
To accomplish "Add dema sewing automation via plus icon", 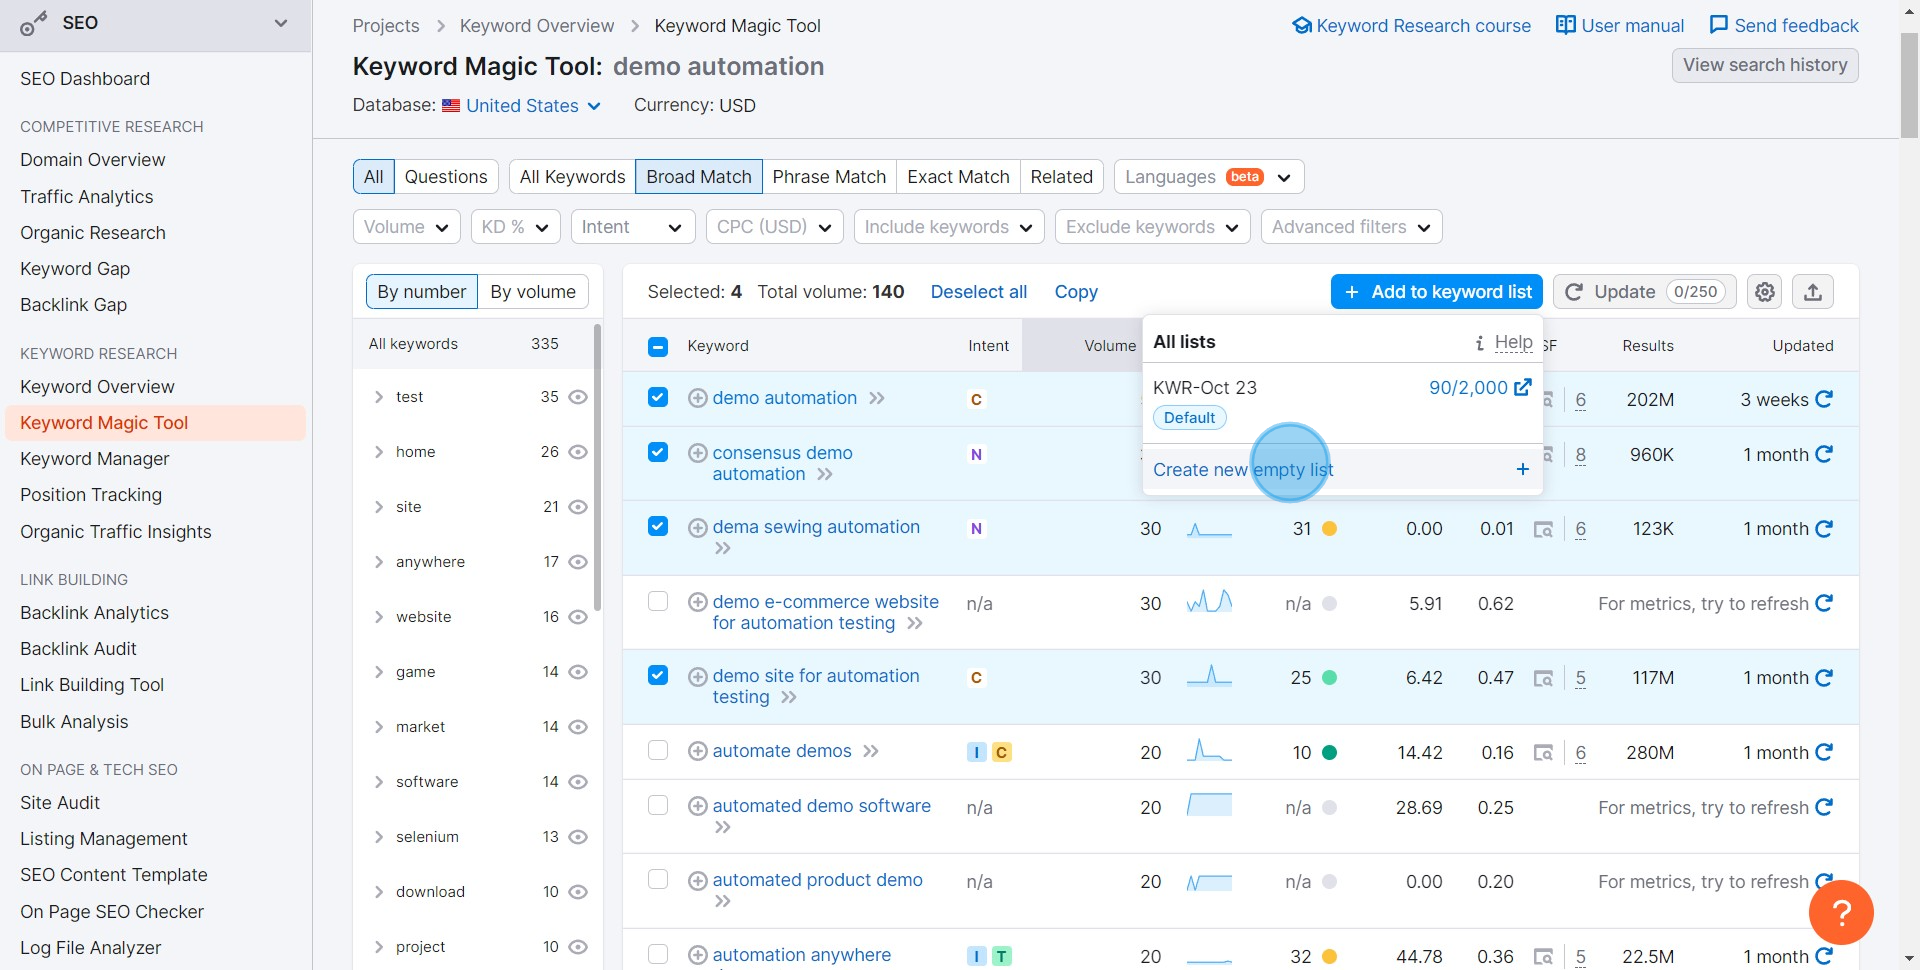I will (x=698, y=527).
